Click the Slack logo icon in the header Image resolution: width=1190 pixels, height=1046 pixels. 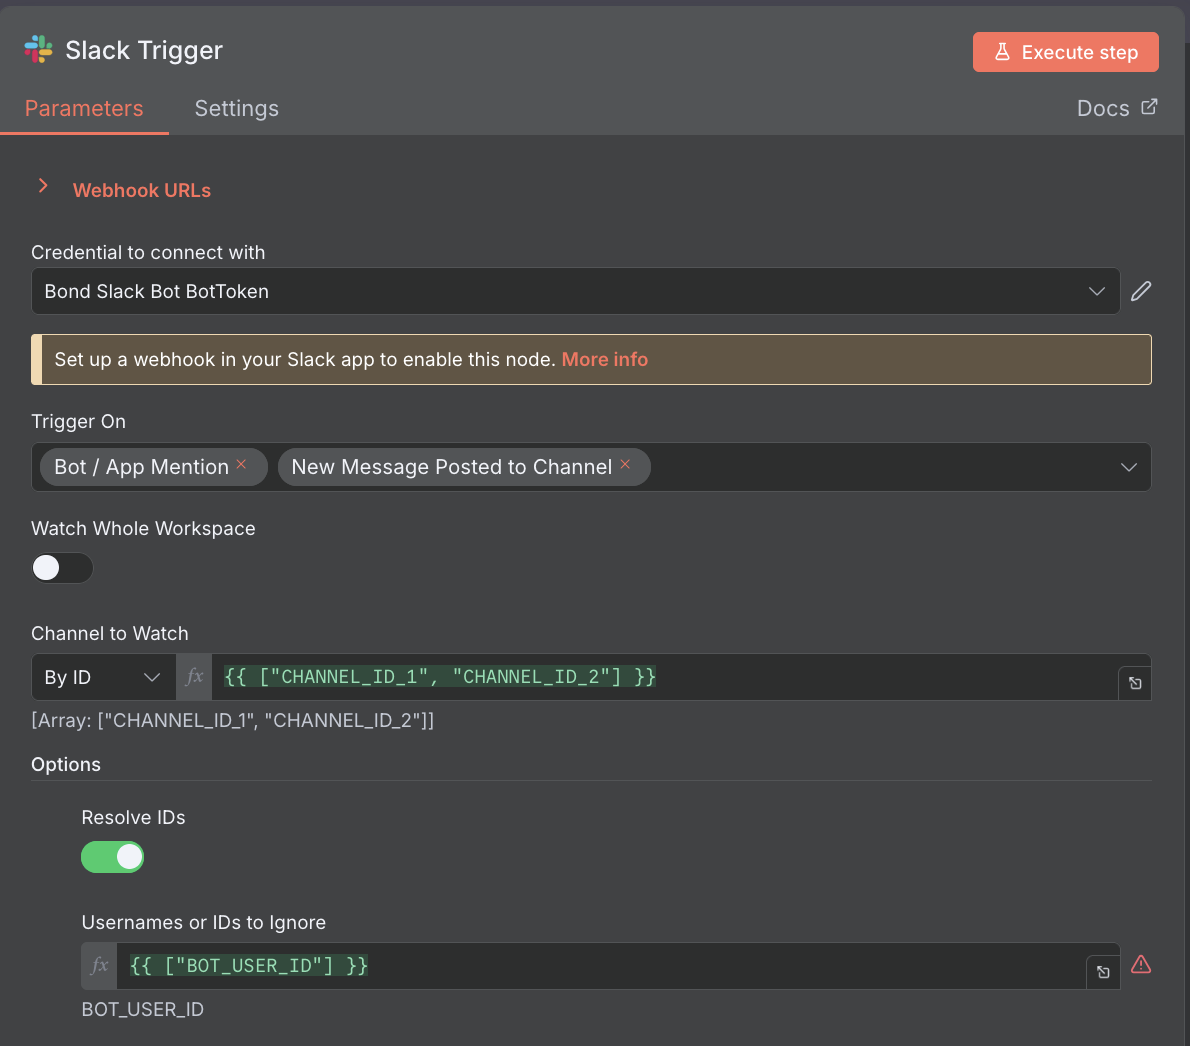[38, 49]
